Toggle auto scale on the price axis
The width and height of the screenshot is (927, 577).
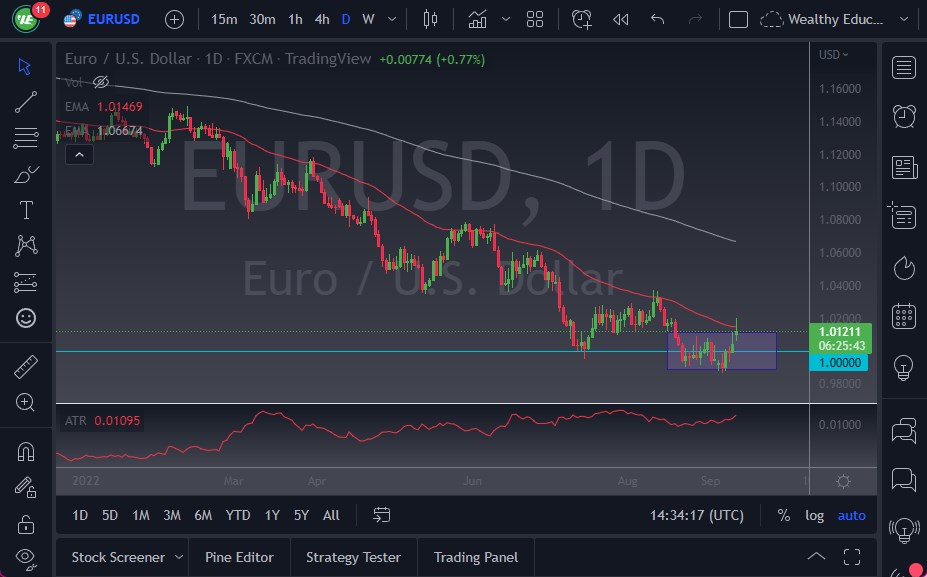(851, 515)
